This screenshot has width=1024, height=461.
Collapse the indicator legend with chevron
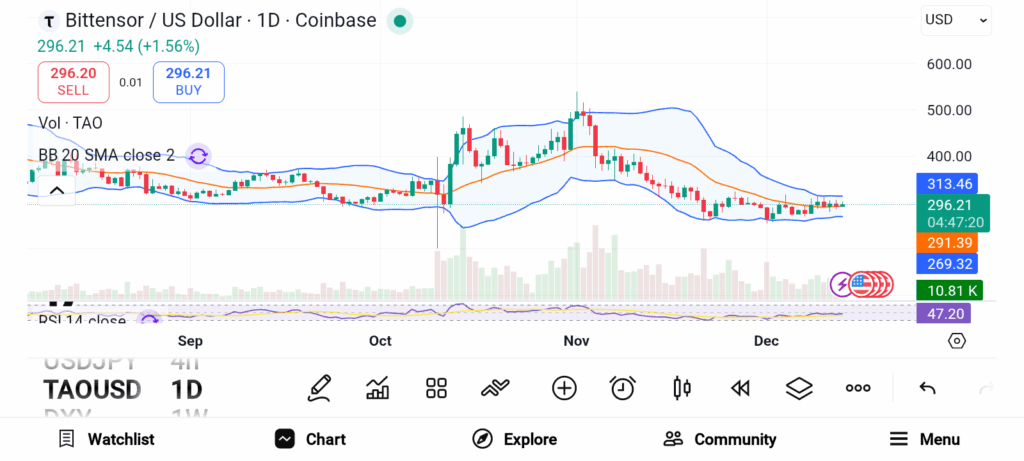click(56, 191)
